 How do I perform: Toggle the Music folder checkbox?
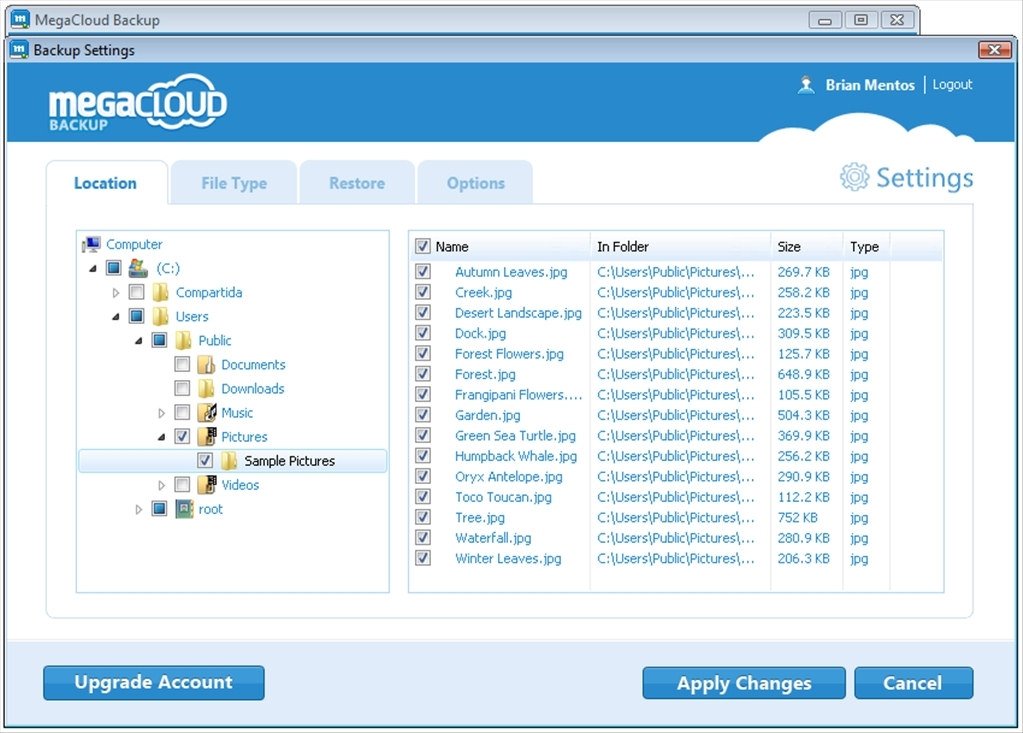tap(182, 412)
